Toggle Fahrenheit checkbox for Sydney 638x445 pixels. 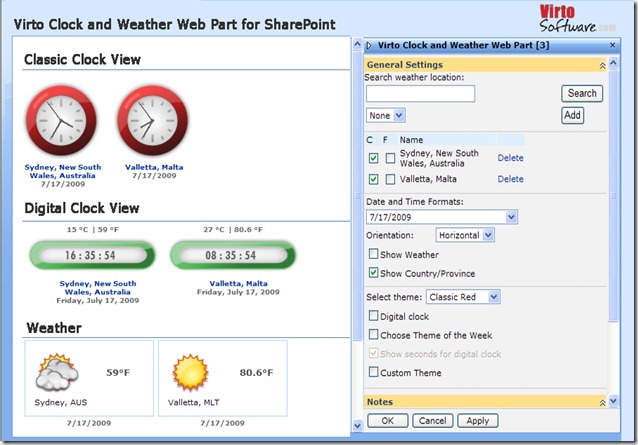tap(390, 158)
